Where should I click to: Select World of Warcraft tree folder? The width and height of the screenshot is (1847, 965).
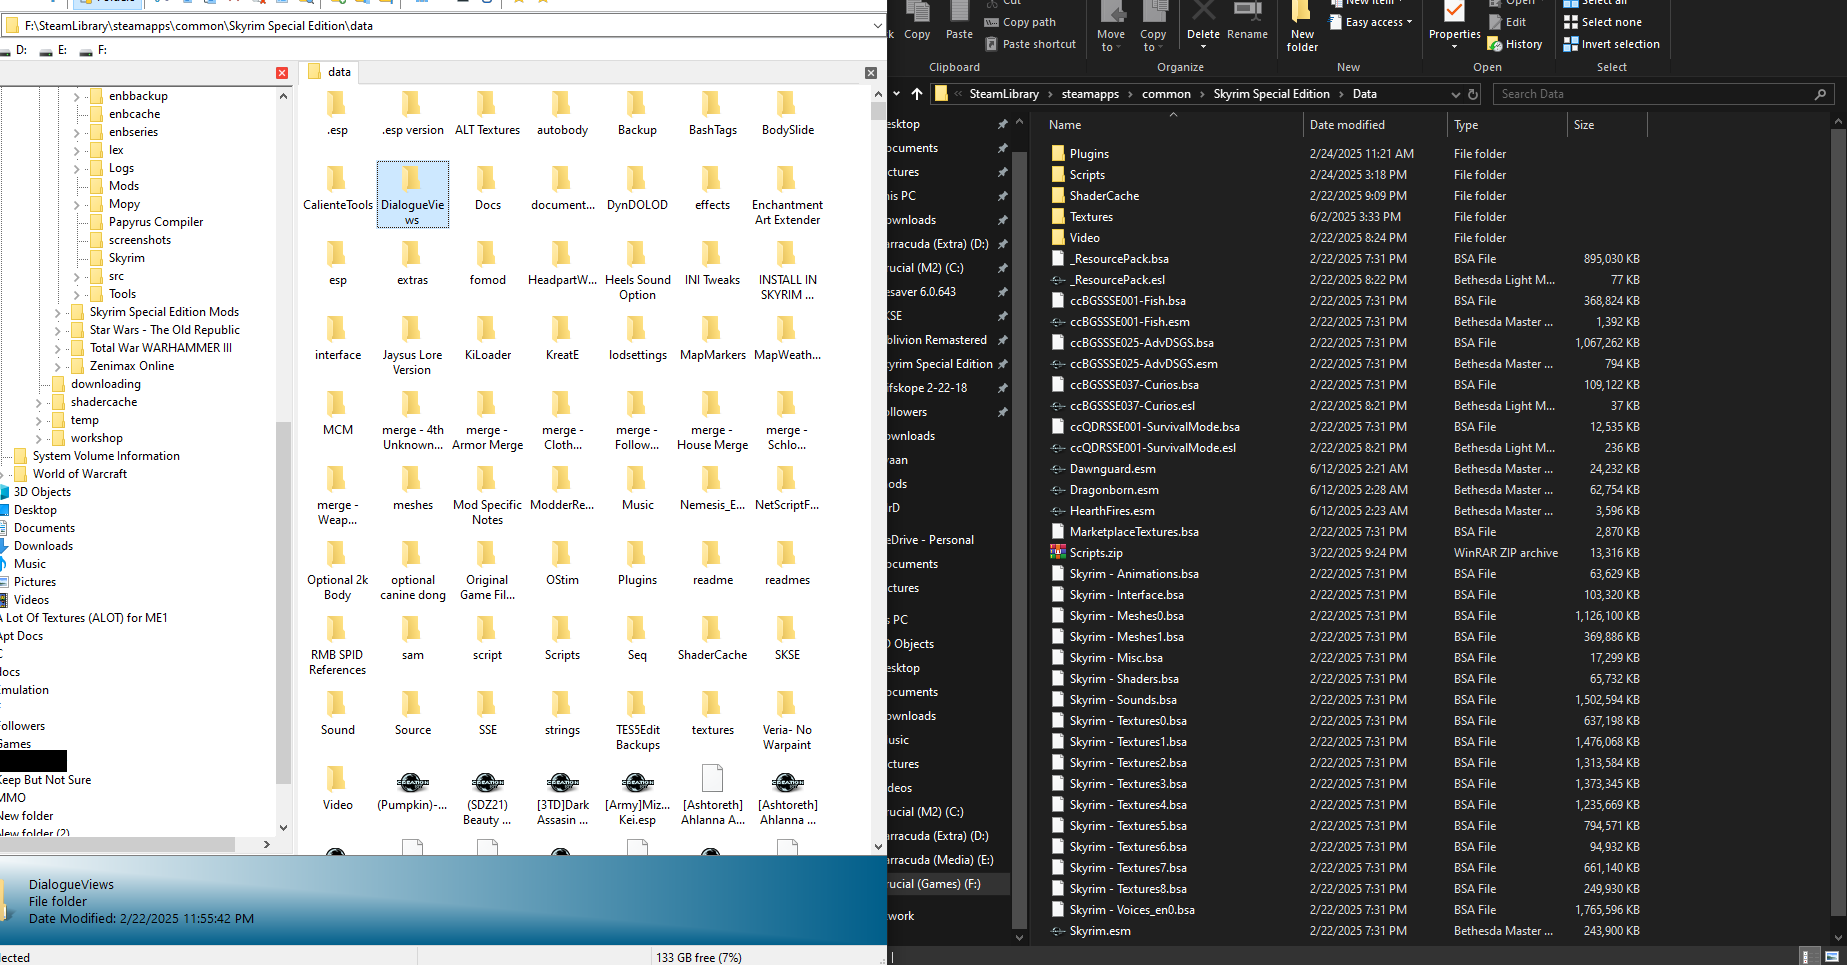point(80,474)
